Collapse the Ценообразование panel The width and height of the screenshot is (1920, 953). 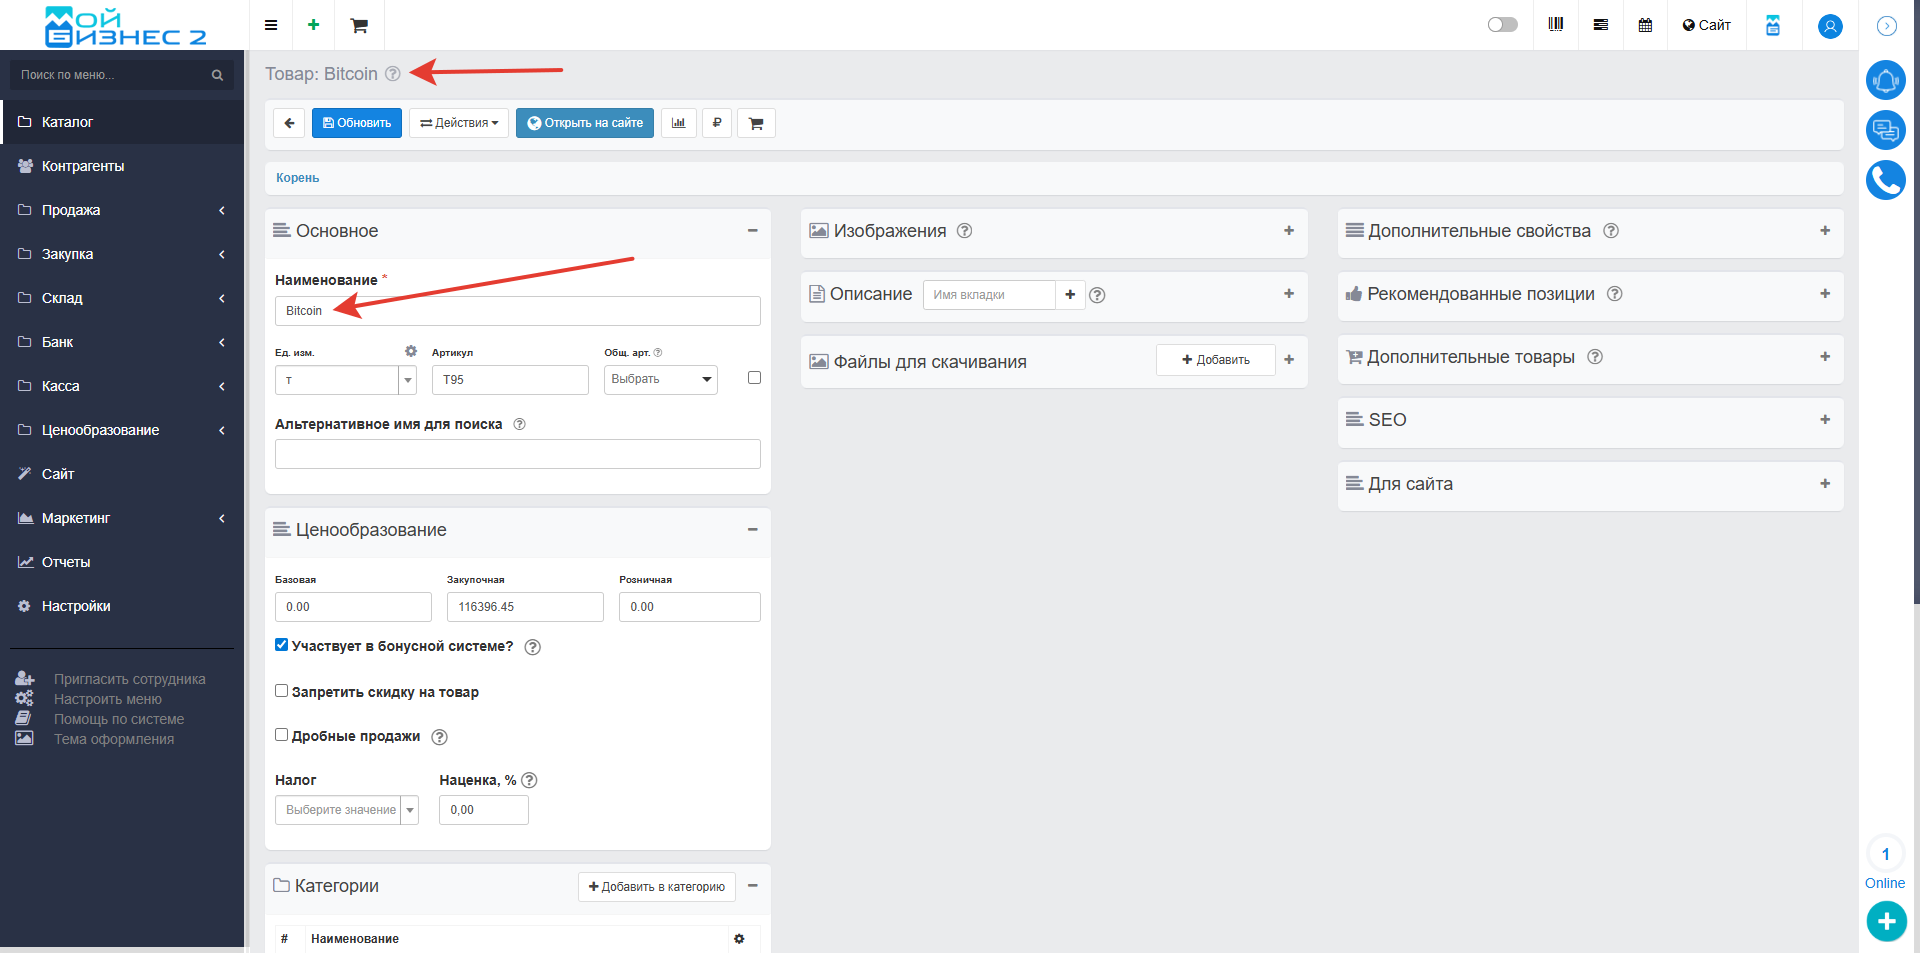(x=752, y=530)
